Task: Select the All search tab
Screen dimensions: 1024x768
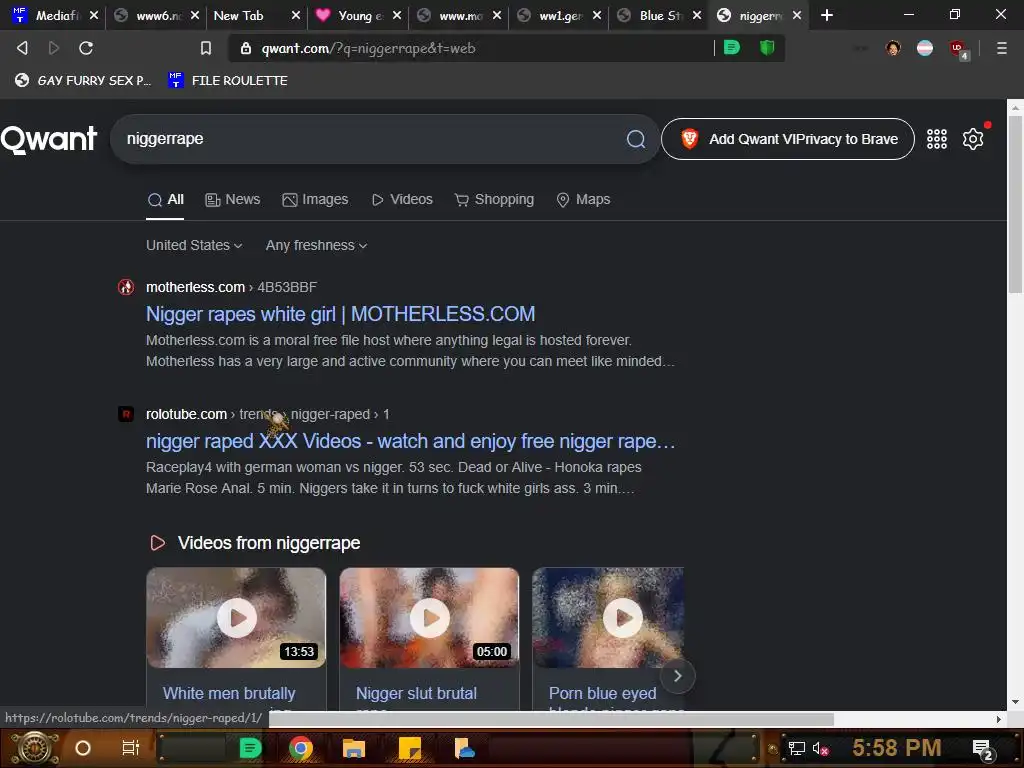Action: (x=165, y=200)
